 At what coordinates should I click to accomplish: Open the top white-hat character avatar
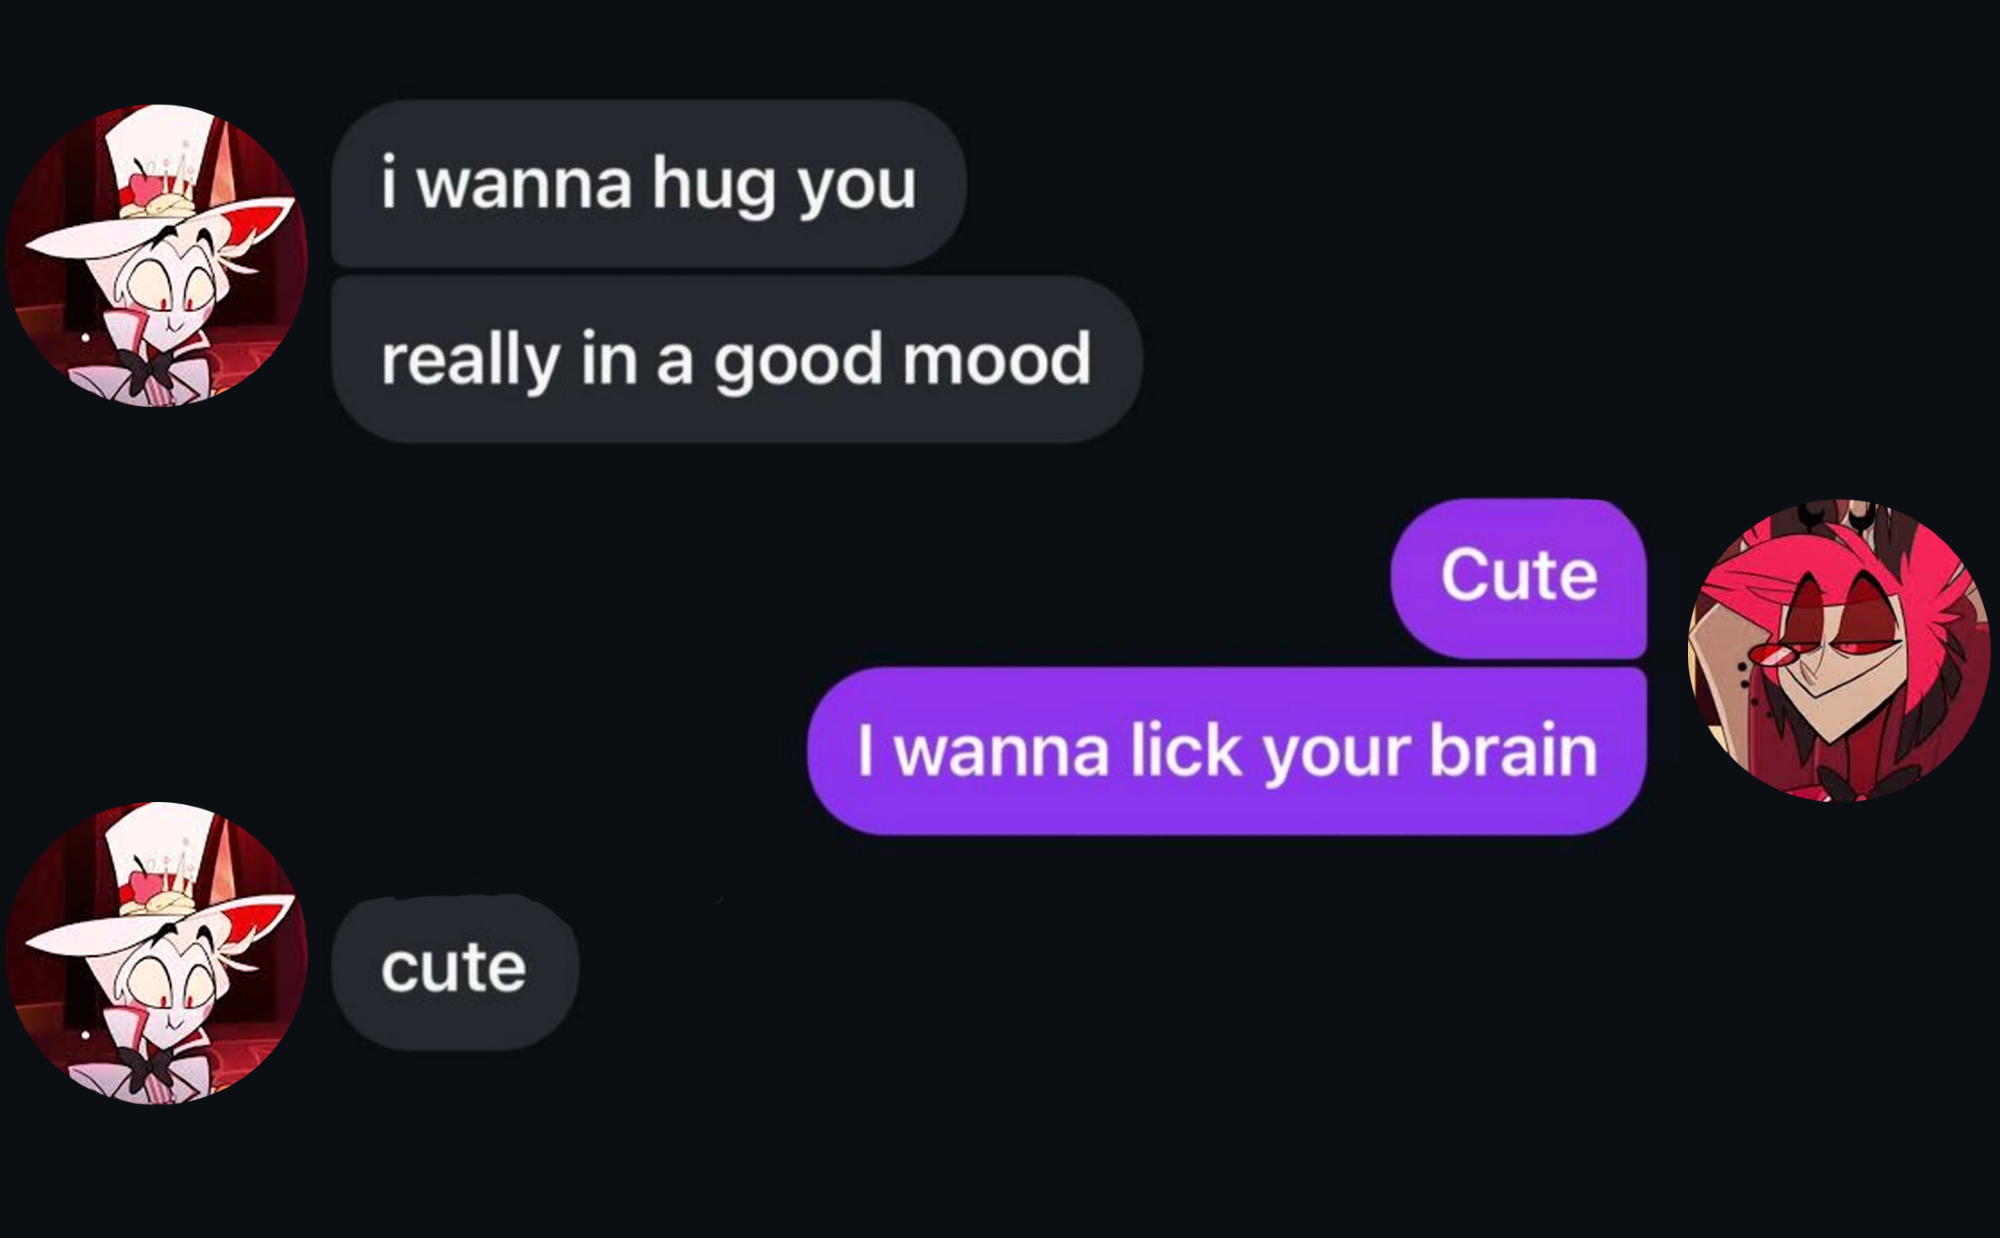point(157,255)
